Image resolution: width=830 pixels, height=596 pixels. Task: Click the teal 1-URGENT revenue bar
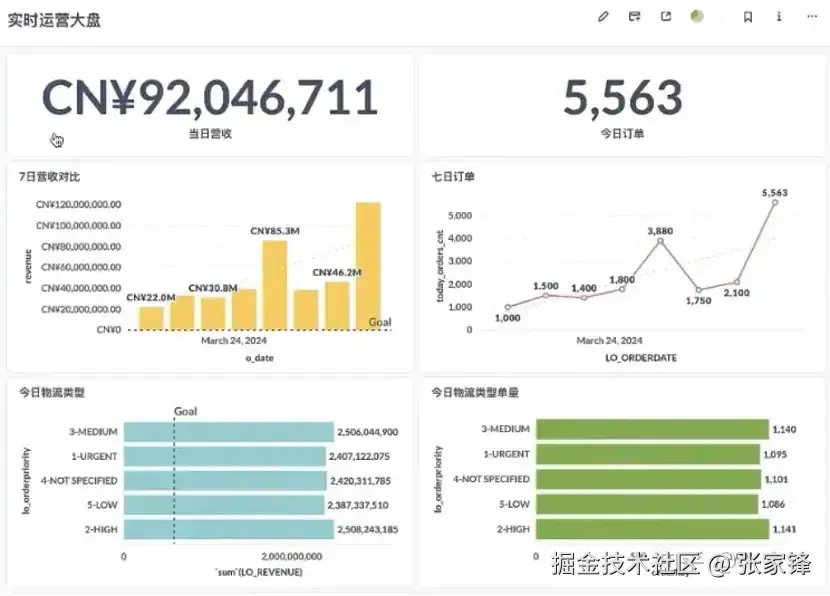(x=224, y=456)
